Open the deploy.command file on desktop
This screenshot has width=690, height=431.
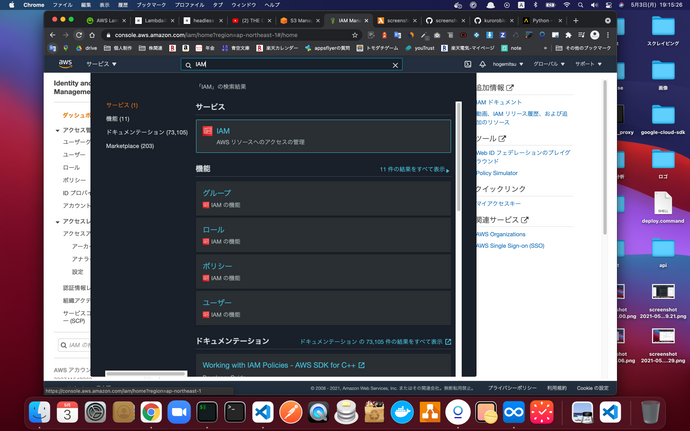coord(663,207)
